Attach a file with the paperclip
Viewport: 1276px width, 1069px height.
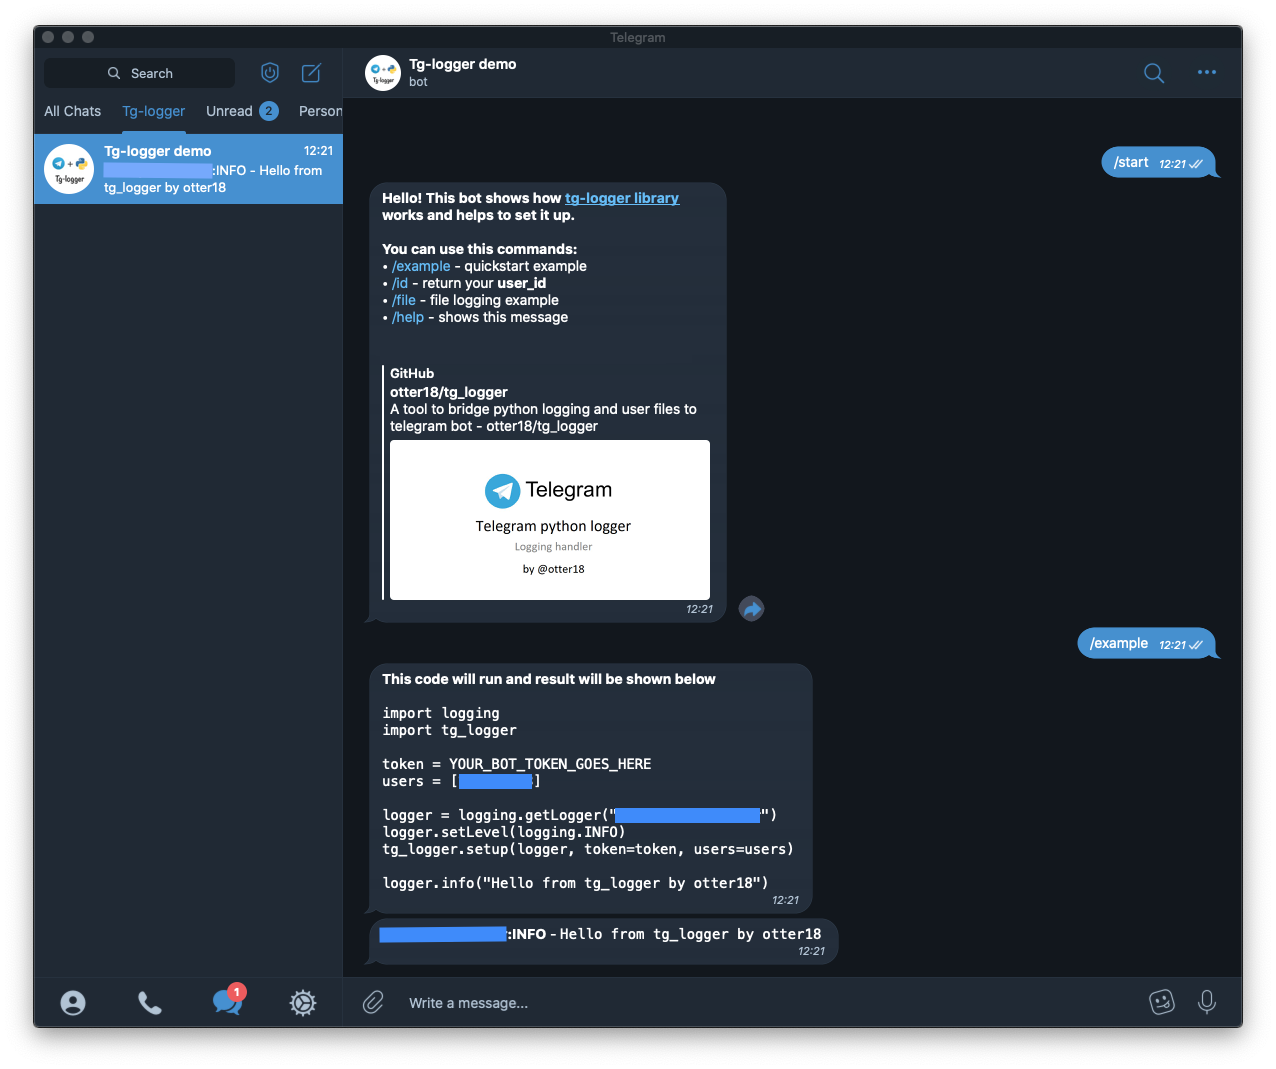(373, 1002)
